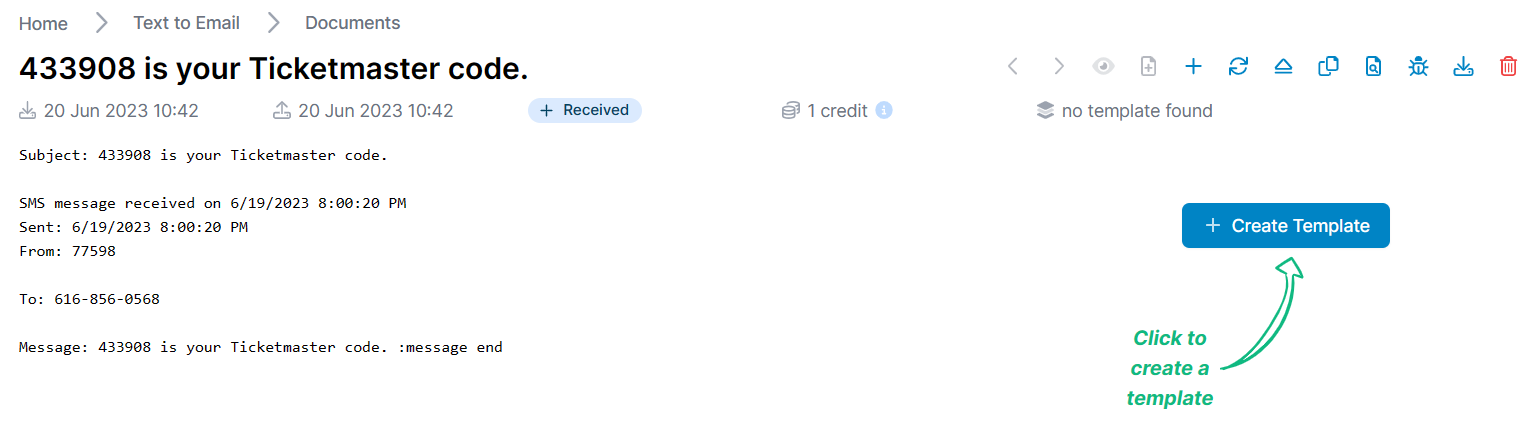Click the credit info icon
Screen dimensions: 1522x427
click(x=884, y=110)
